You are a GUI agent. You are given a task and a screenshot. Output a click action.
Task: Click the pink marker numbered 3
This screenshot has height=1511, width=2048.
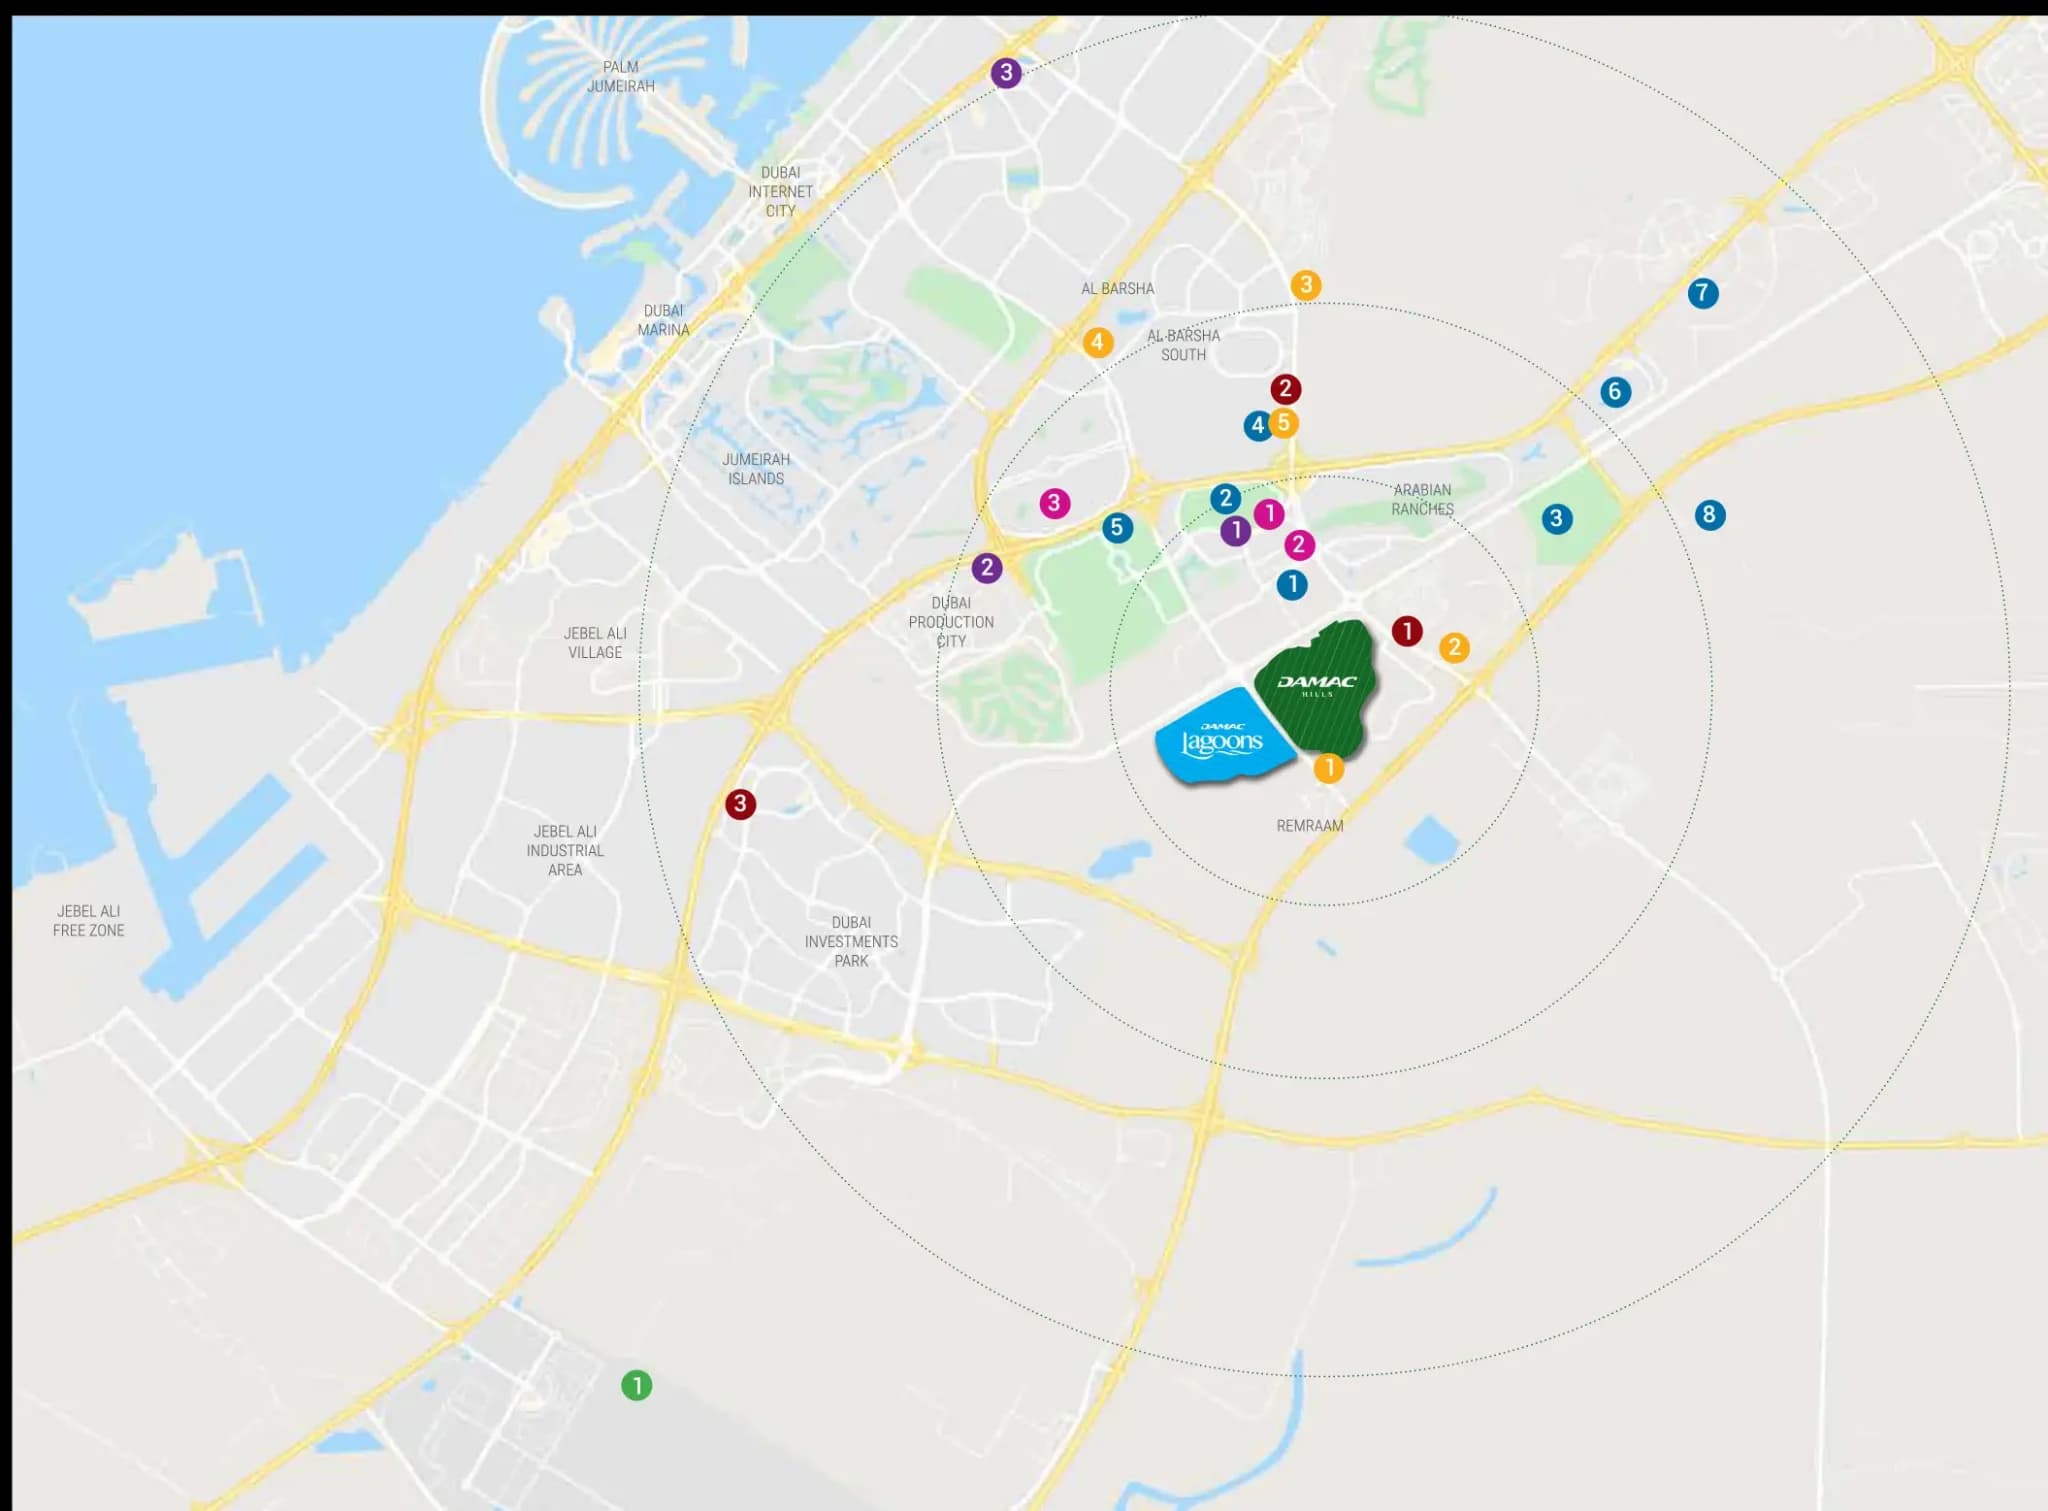[x=1054, y=503]
